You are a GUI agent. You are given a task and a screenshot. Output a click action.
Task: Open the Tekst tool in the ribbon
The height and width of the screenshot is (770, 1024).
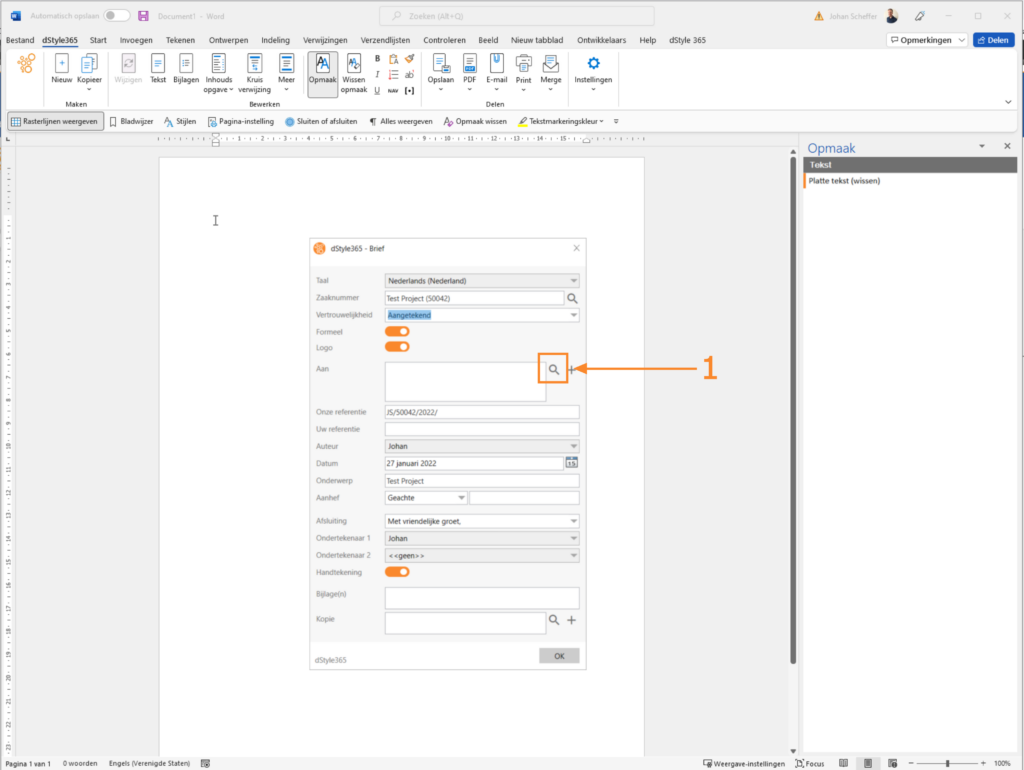pyautogui.click(x=157, y=64)
